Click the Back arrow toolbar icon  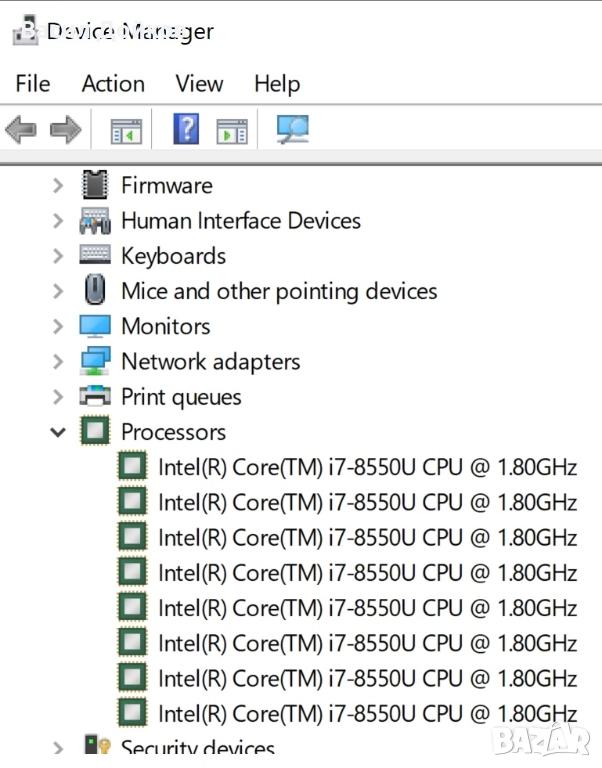(x=21, y=129)
